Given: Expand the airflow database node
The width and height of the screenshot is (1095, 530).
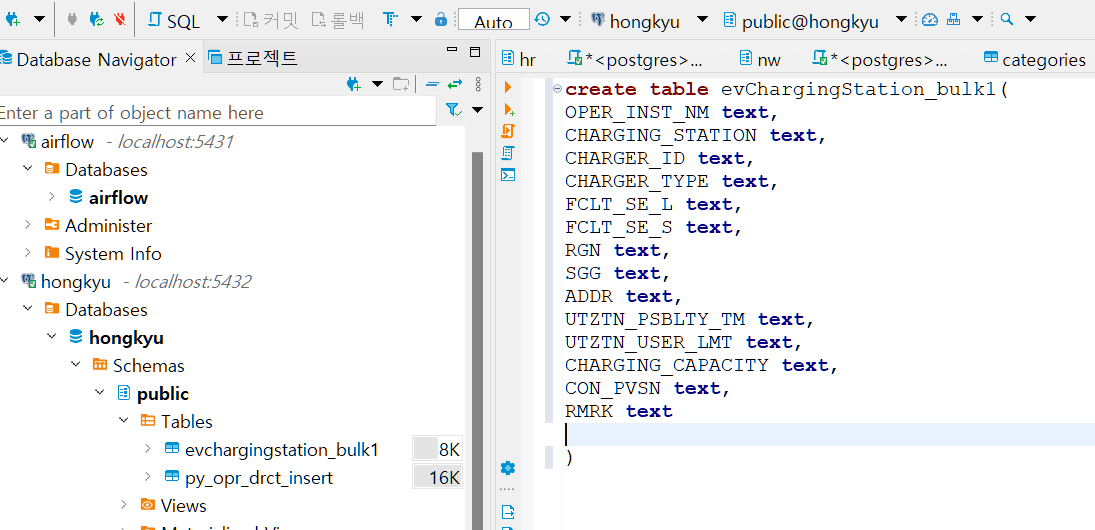Looking at the screenshot, I should (52, 197).
